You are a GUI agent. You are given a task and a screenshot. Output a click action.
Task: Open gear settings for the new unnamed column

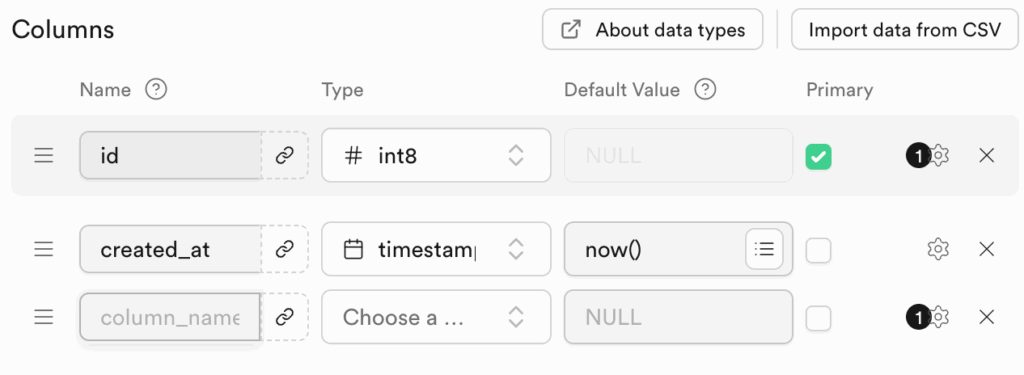(x=938, y=318)
